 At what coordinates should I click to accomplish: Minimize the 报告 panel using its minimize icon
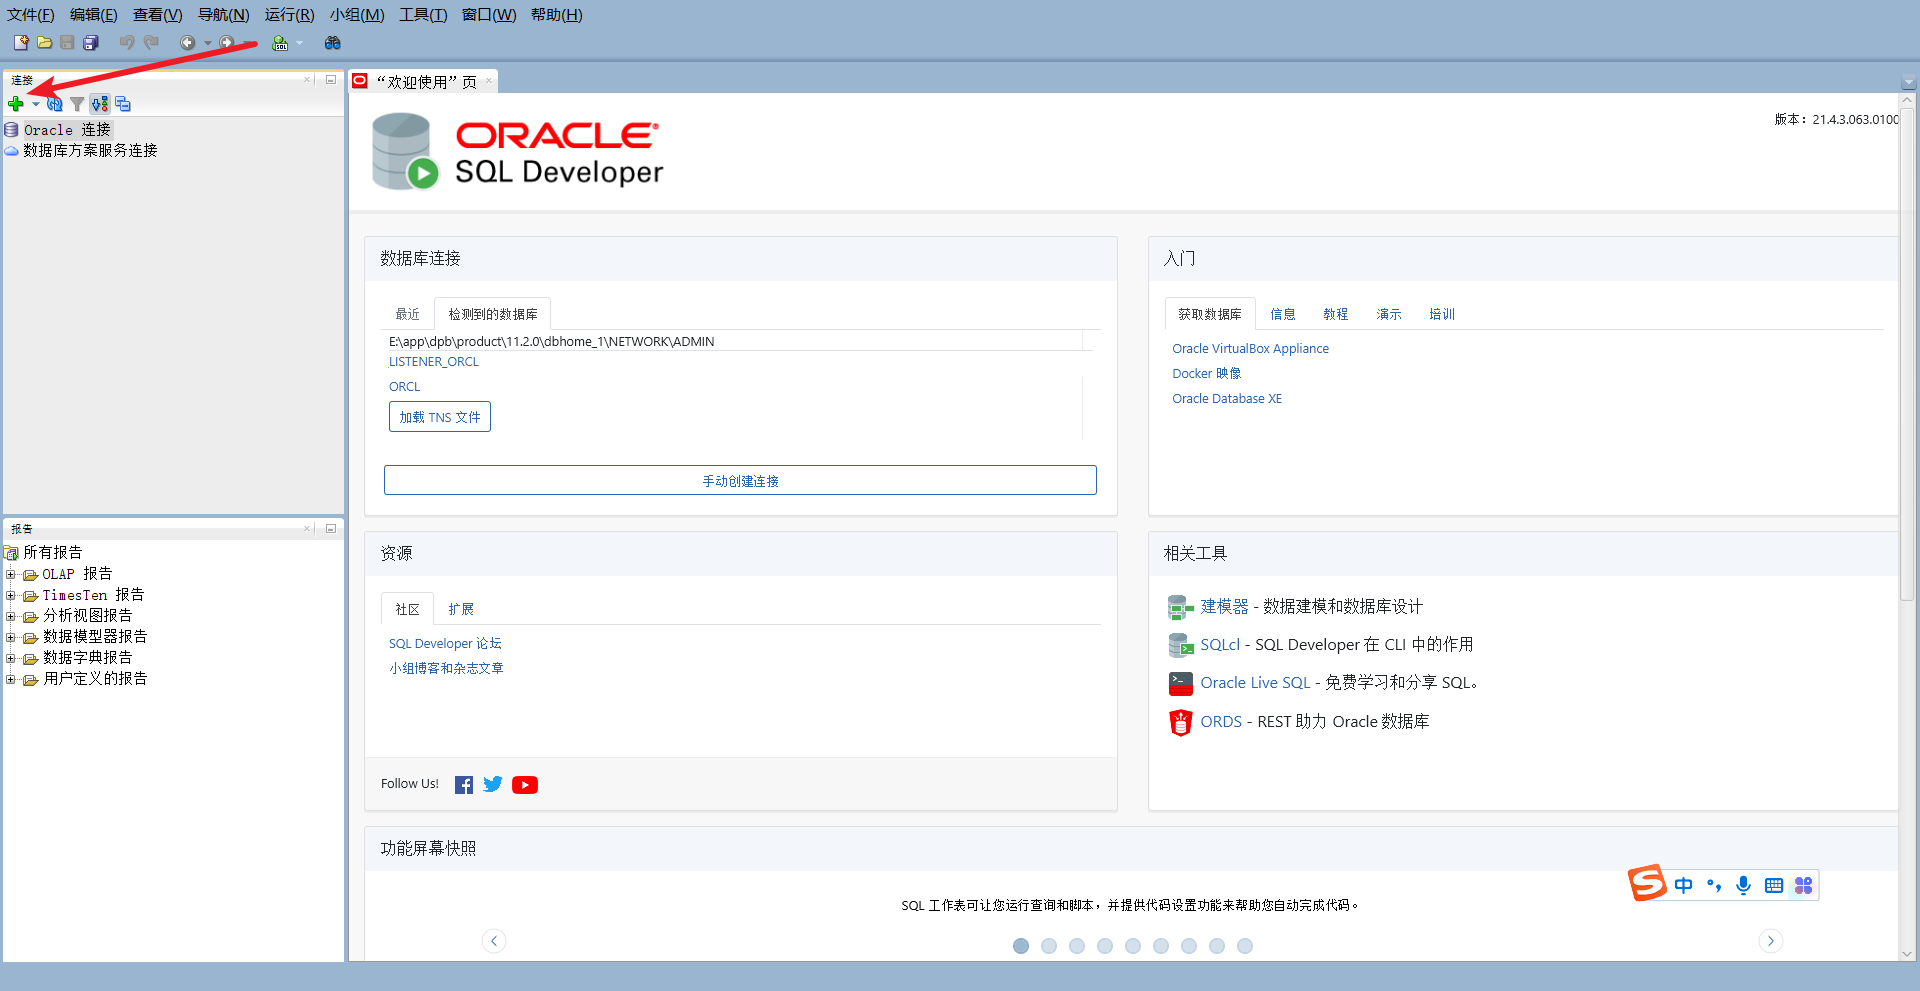pos(331,528)
